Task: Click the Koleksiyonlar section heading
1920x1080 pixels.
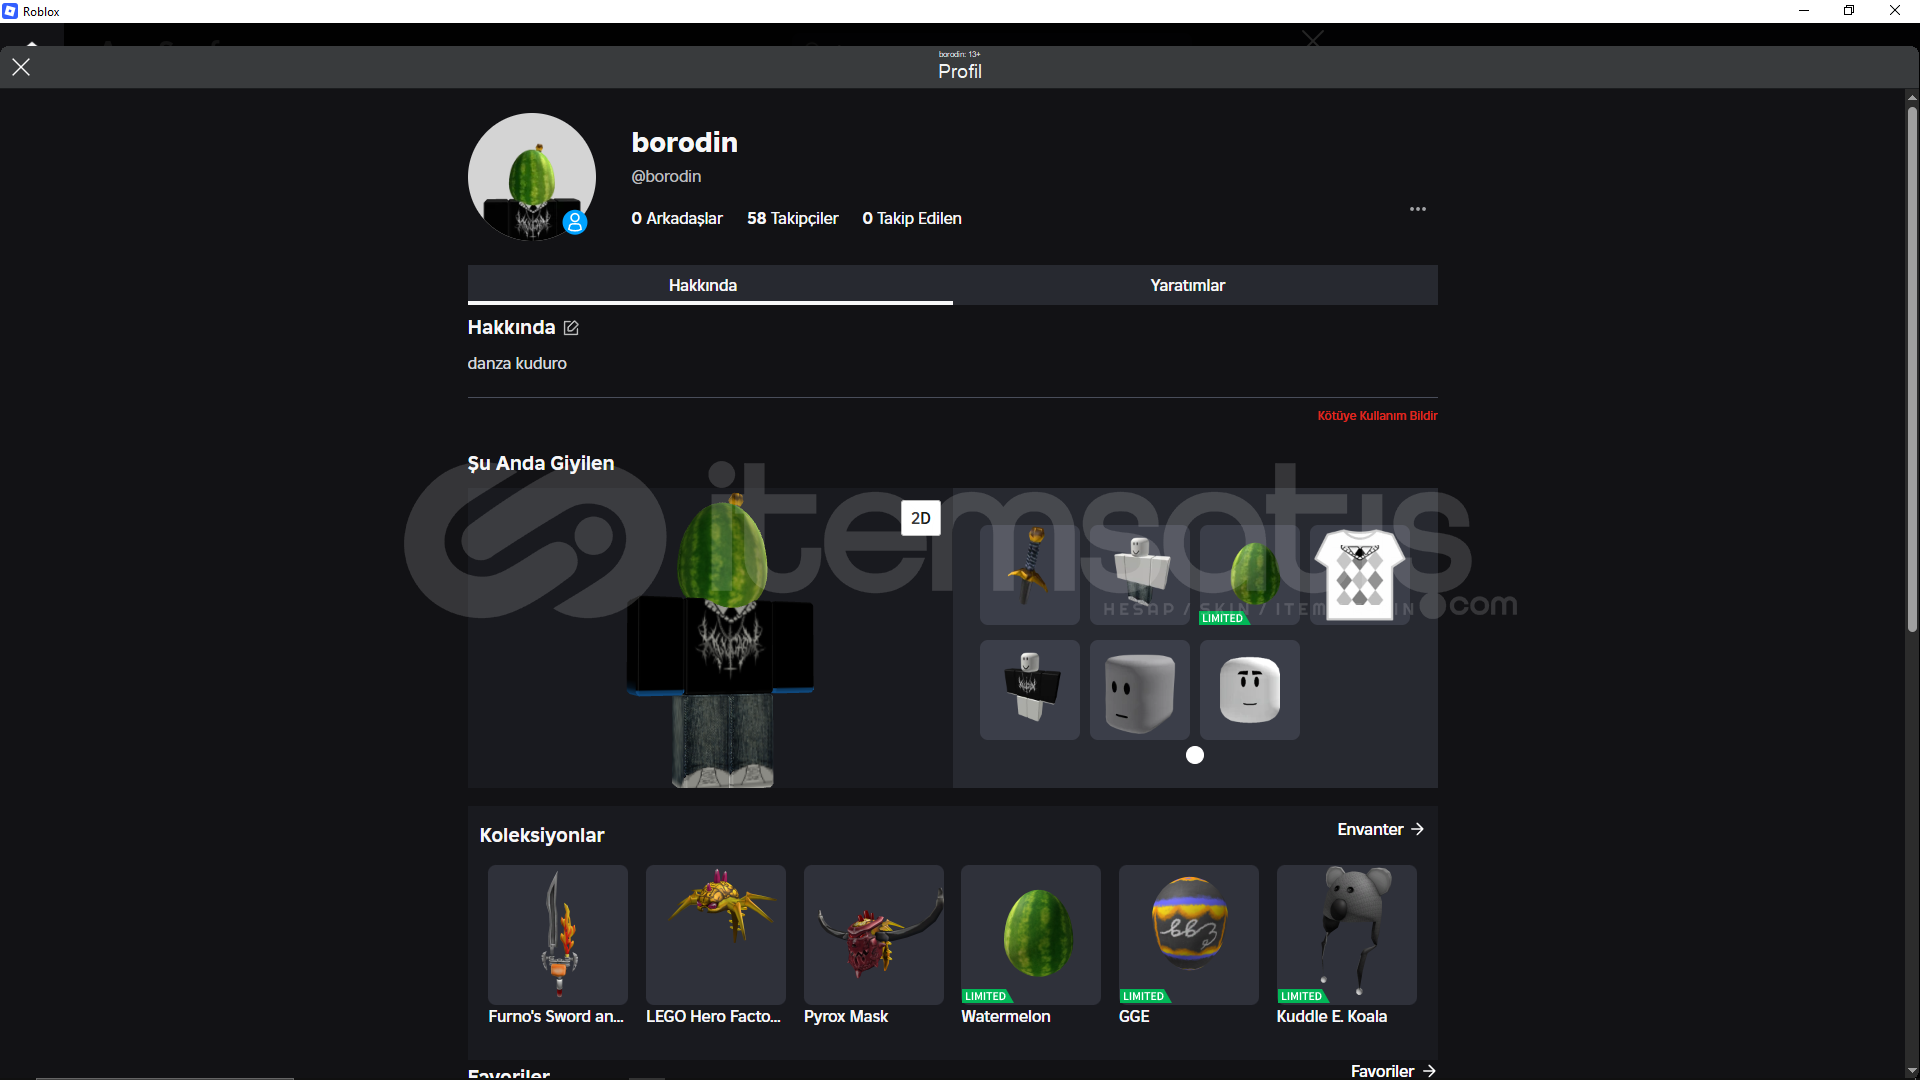Action: click(542, 835)
